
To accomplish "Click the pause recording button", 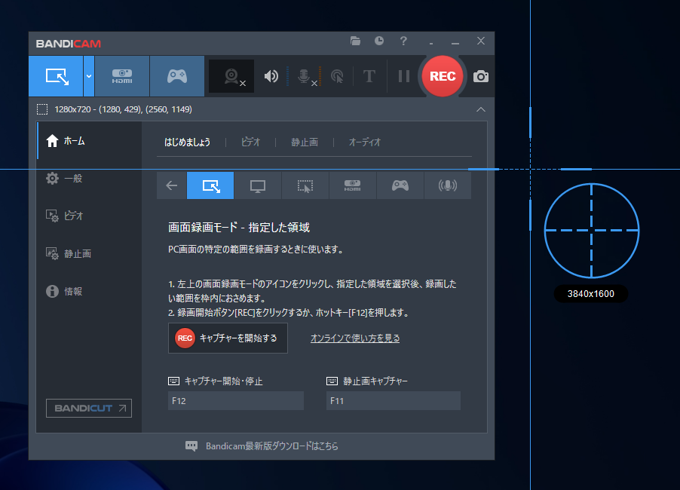I will pos(404,76).
